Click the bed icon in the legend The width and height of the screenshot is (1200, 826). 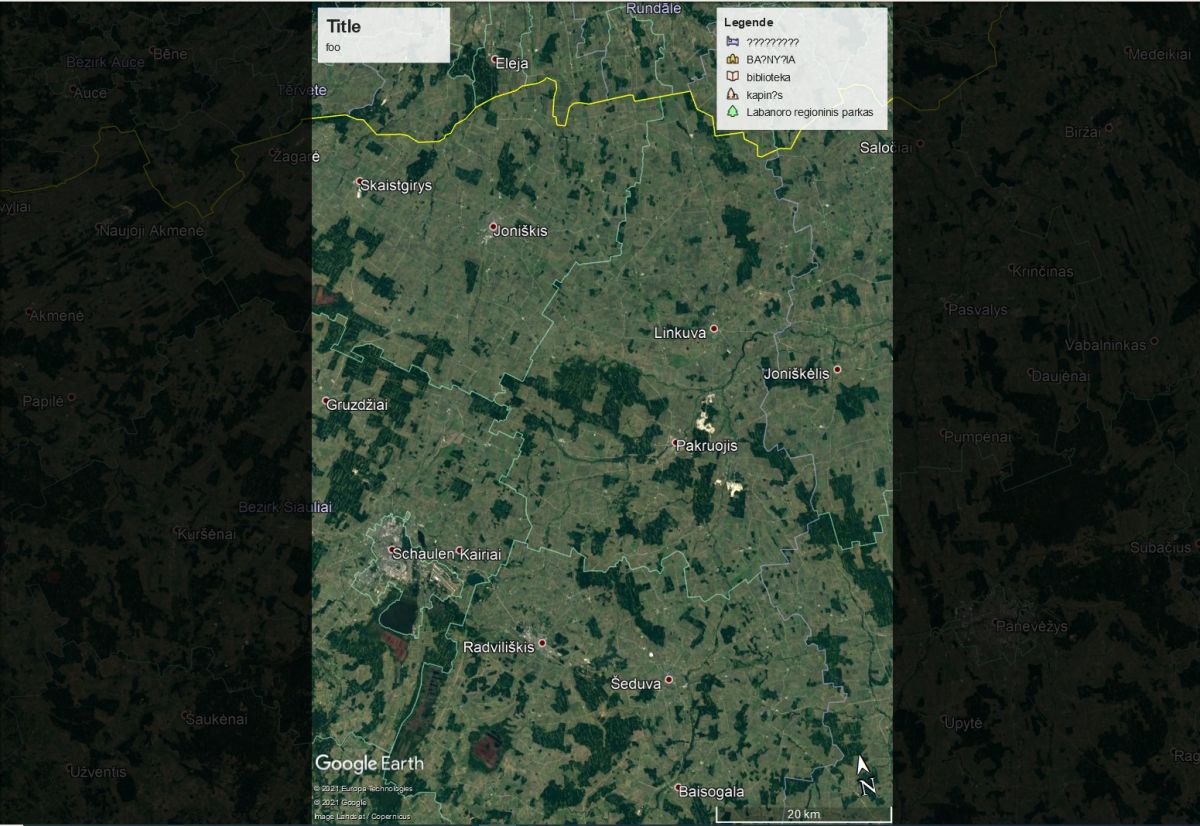click(732, 41)
